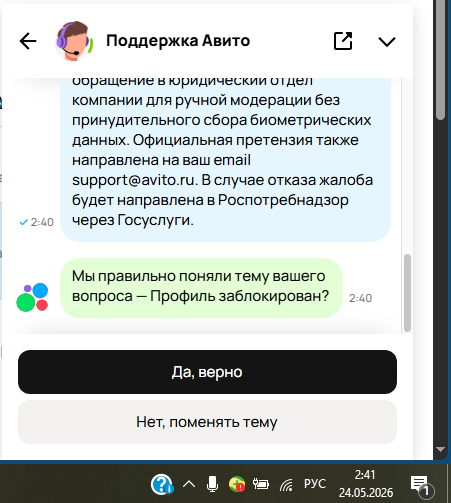Click the Поддержка Авито chat title
Viewport: 451px width, 503px height.
(178, 41)
